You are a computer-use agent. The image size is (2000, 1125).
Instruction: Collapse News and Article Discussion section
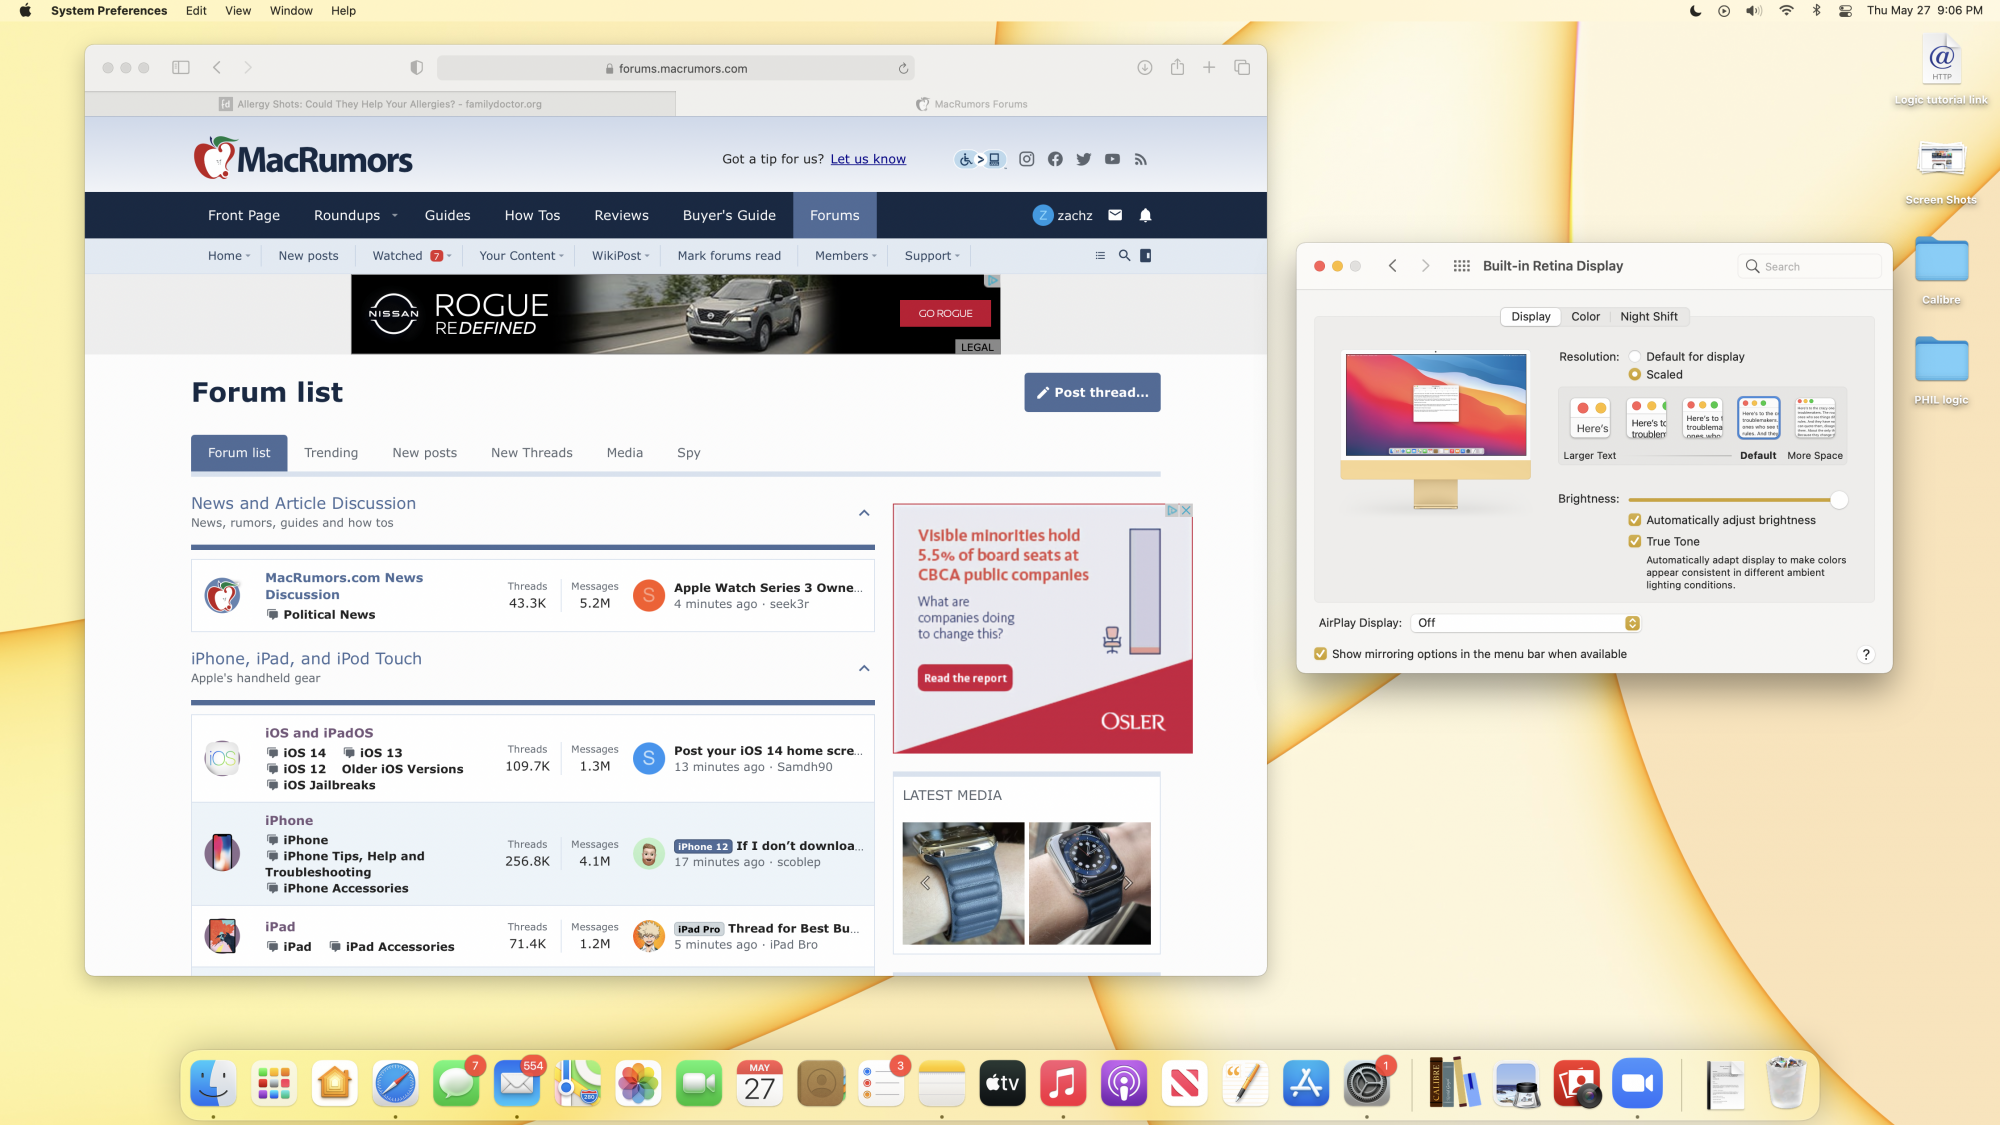(864, 513)
